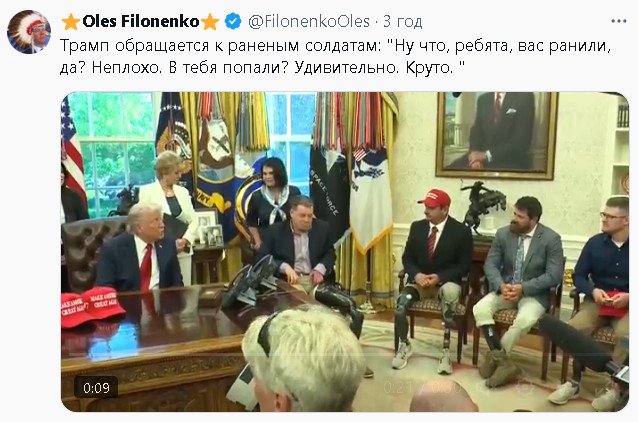Click the bronze horse statue in the video frame

click(483, 208)
